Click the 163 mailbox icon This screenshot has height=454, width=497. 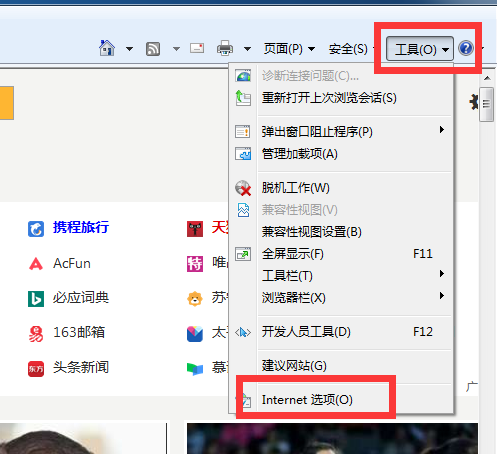36,334
